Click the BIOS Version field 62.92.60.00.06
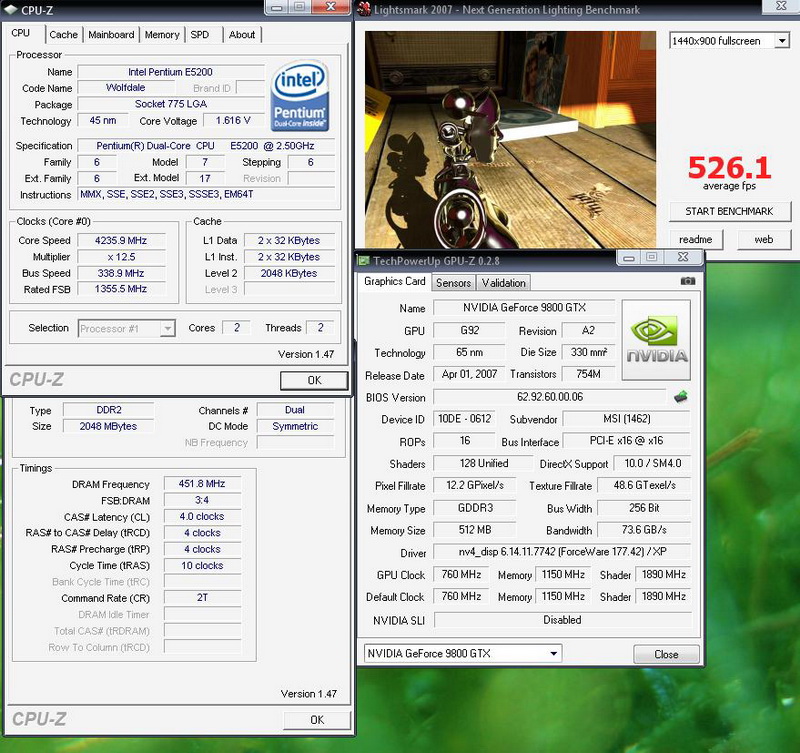This screenshot has height=753, width=800. coord(550,397)
